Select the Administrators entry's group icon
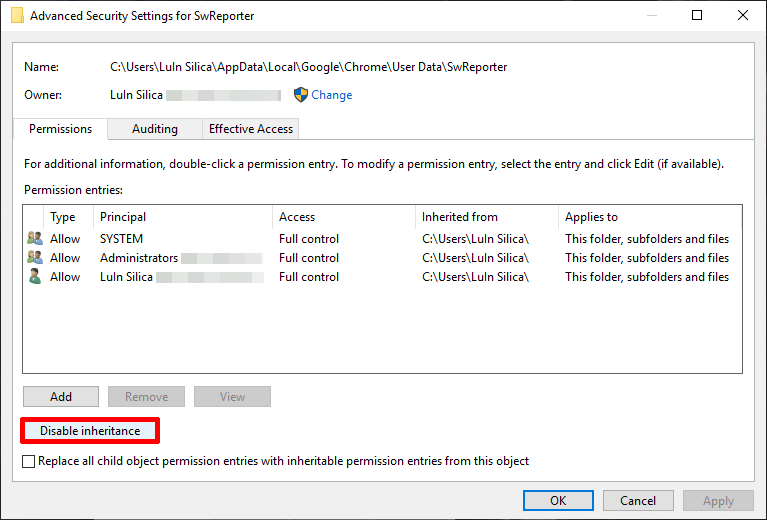Viewport: 767px width, 520px height. coord(35,258)
